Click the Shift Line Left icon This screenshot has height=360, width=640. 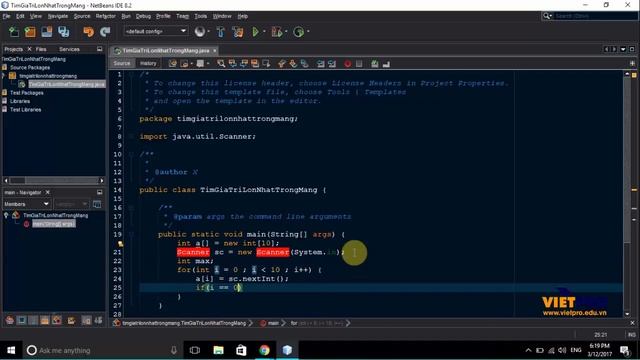click(321, 63)
